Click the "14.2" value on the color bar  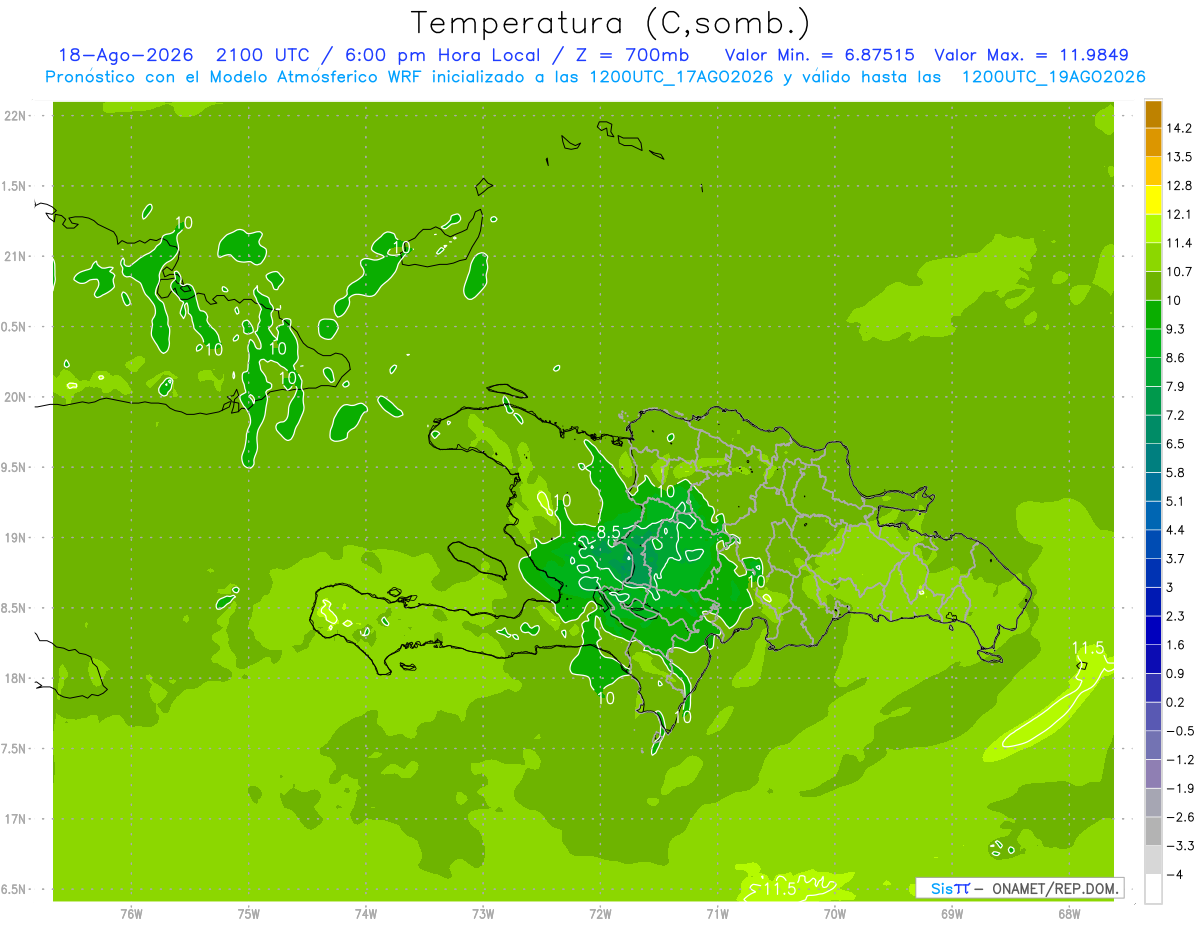[x=1179, y=128]
